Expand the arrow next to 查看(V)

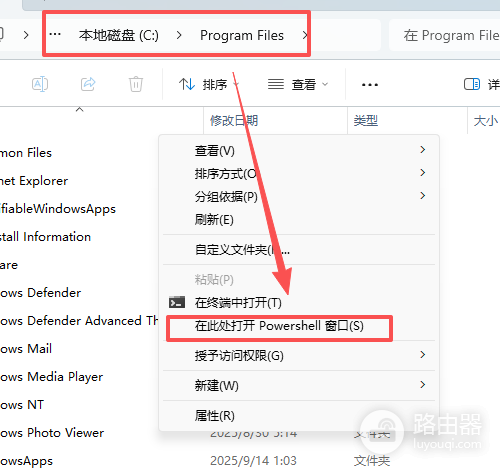423,150
